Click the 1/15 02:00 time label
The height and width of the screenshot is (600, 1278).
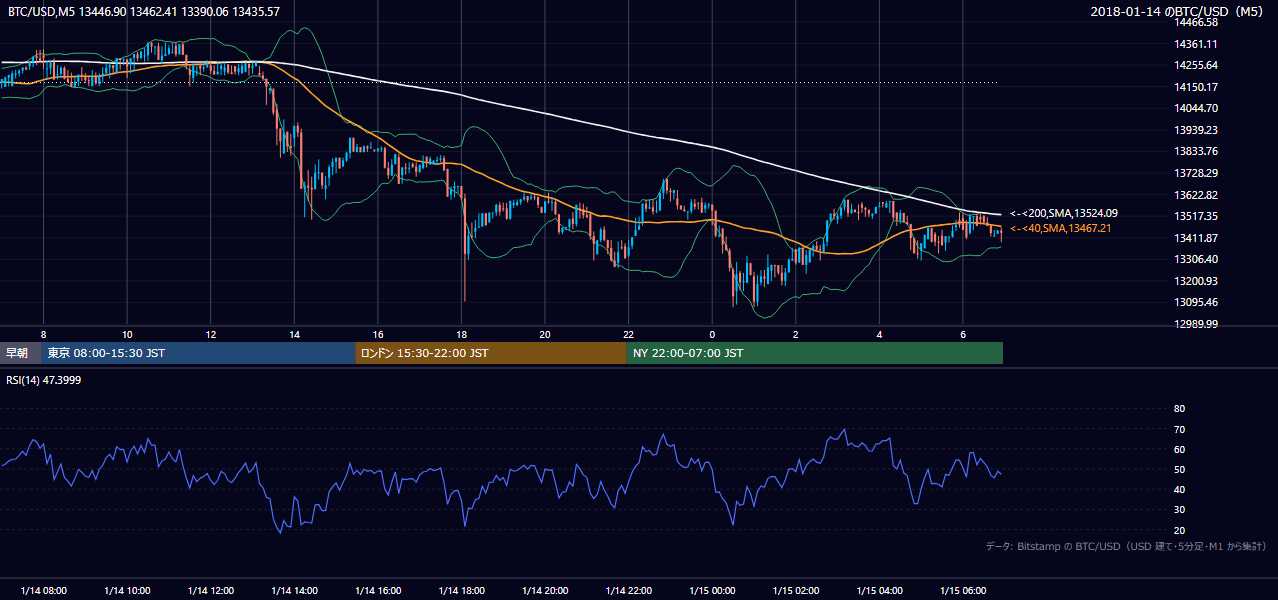795,590
